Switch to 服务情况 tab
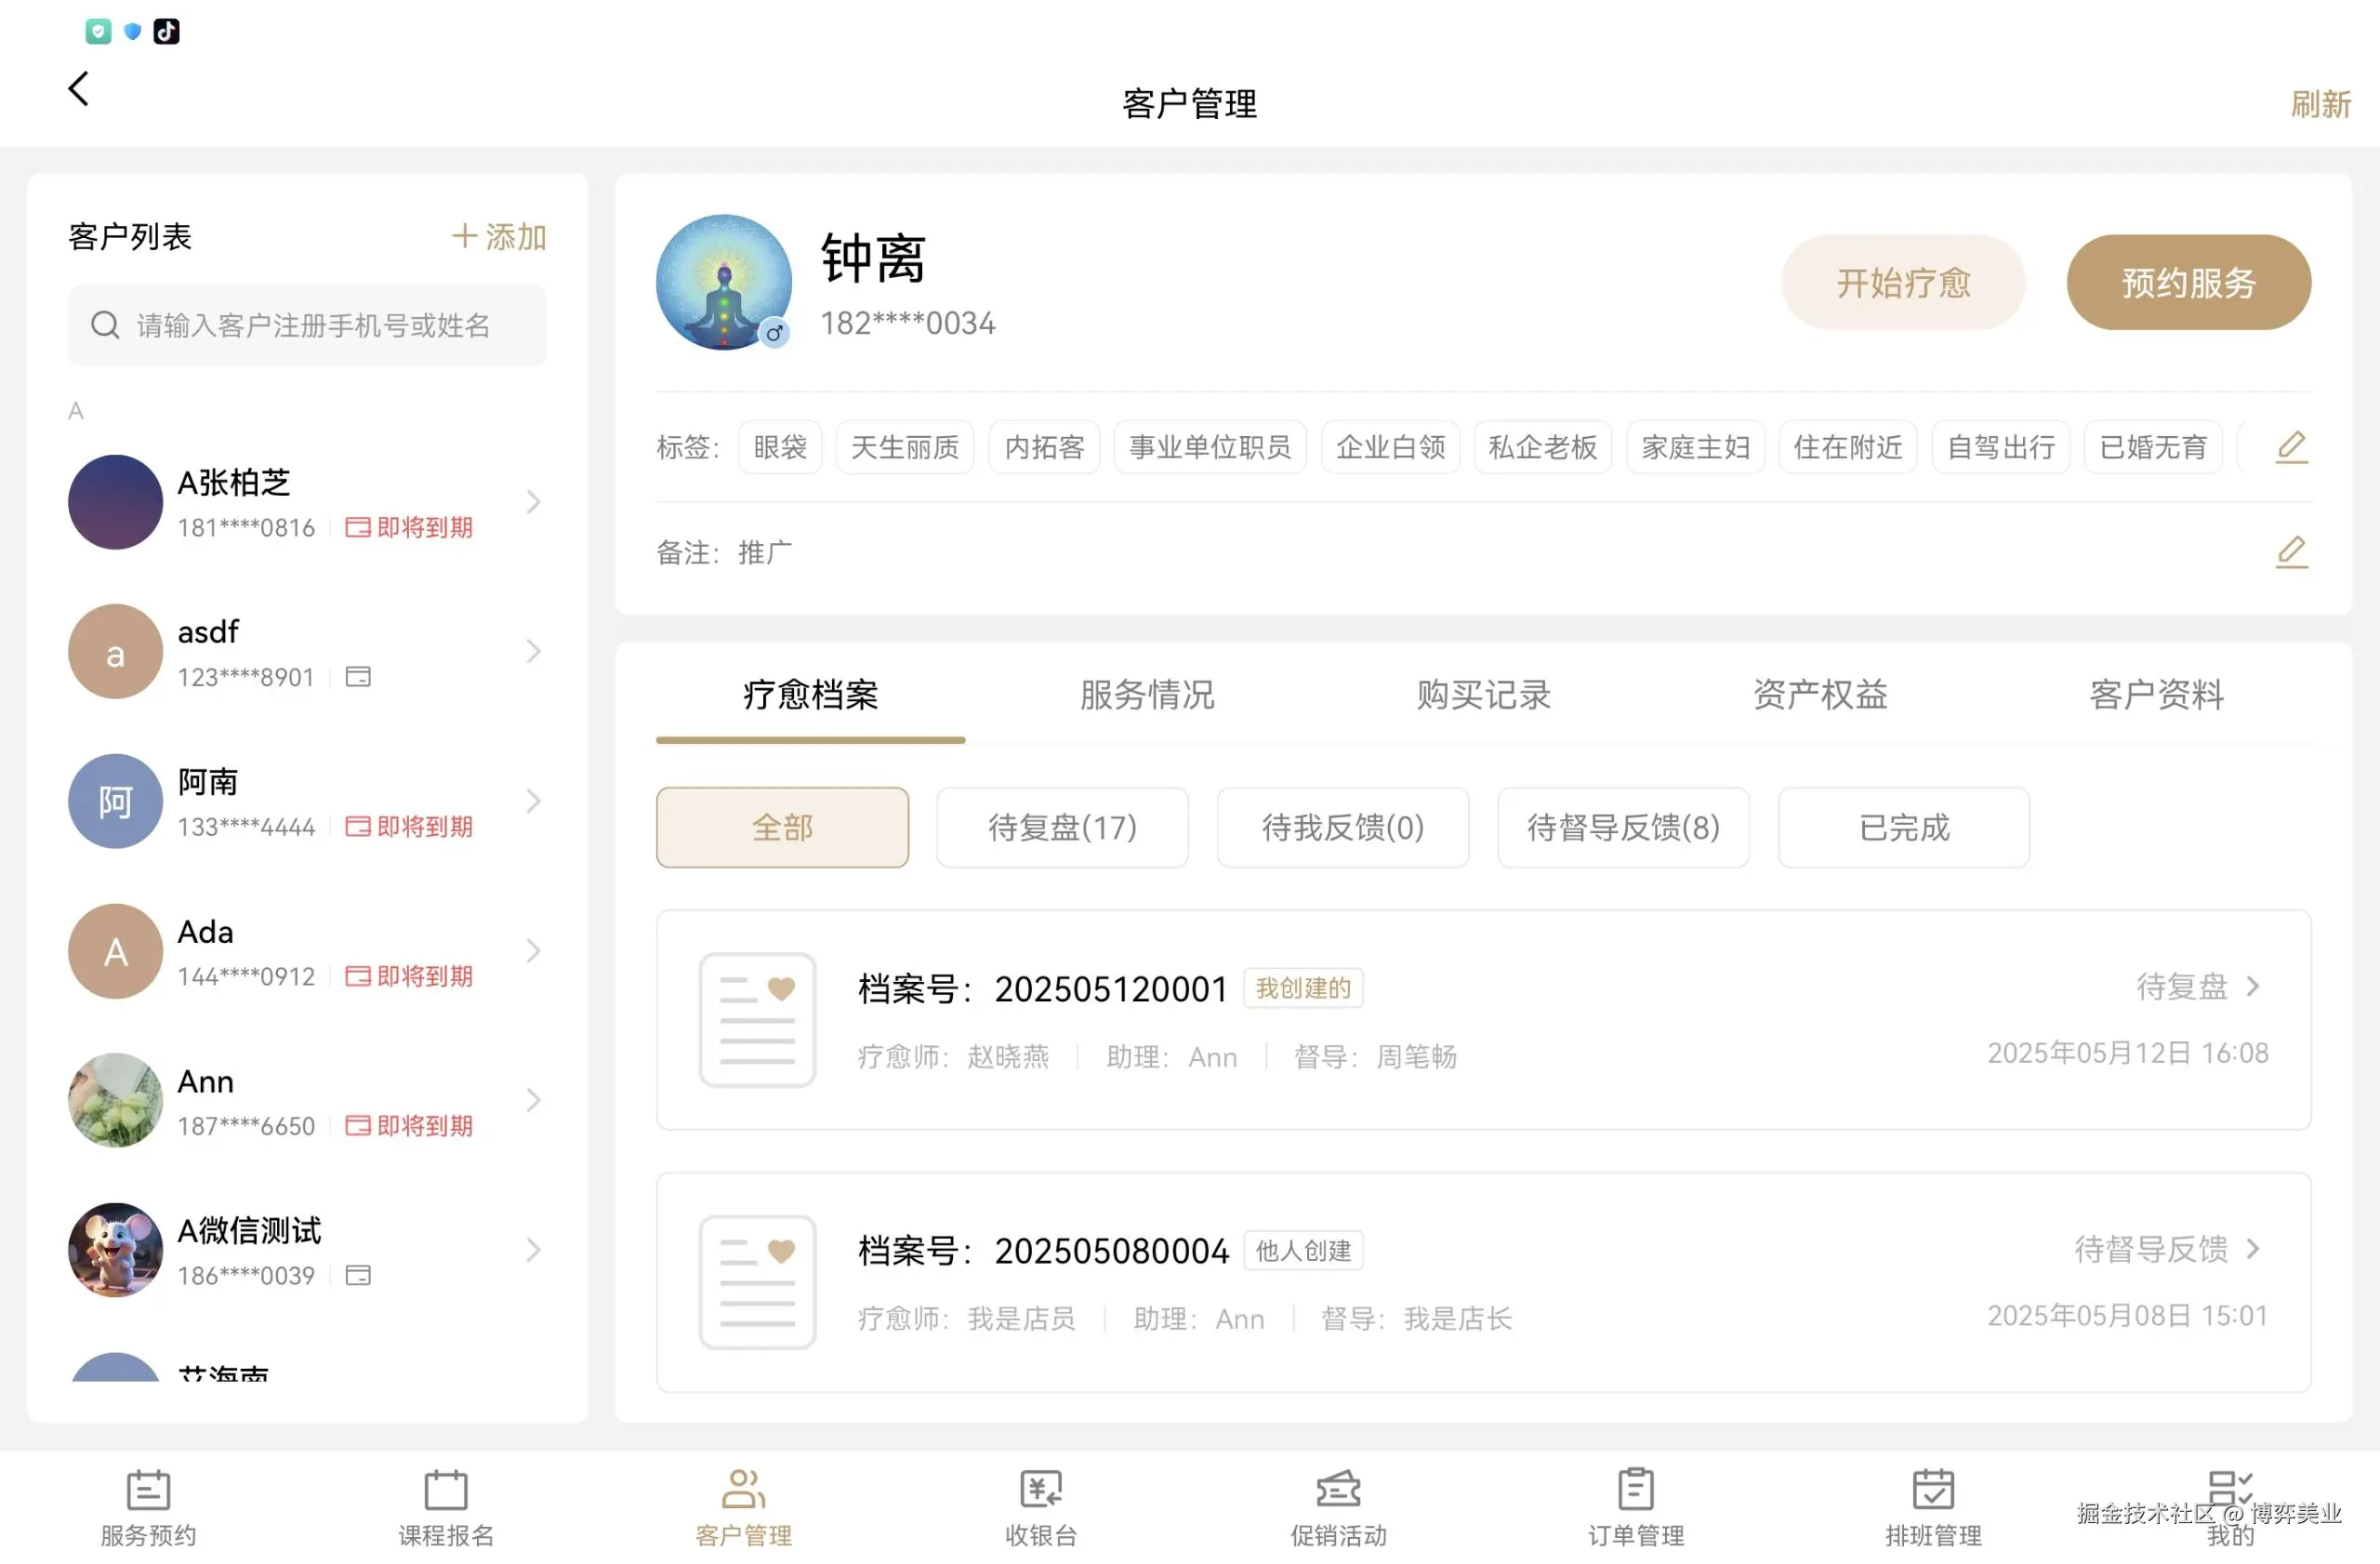This screenshot has height=1564, width=2380. coord(1147,695)
